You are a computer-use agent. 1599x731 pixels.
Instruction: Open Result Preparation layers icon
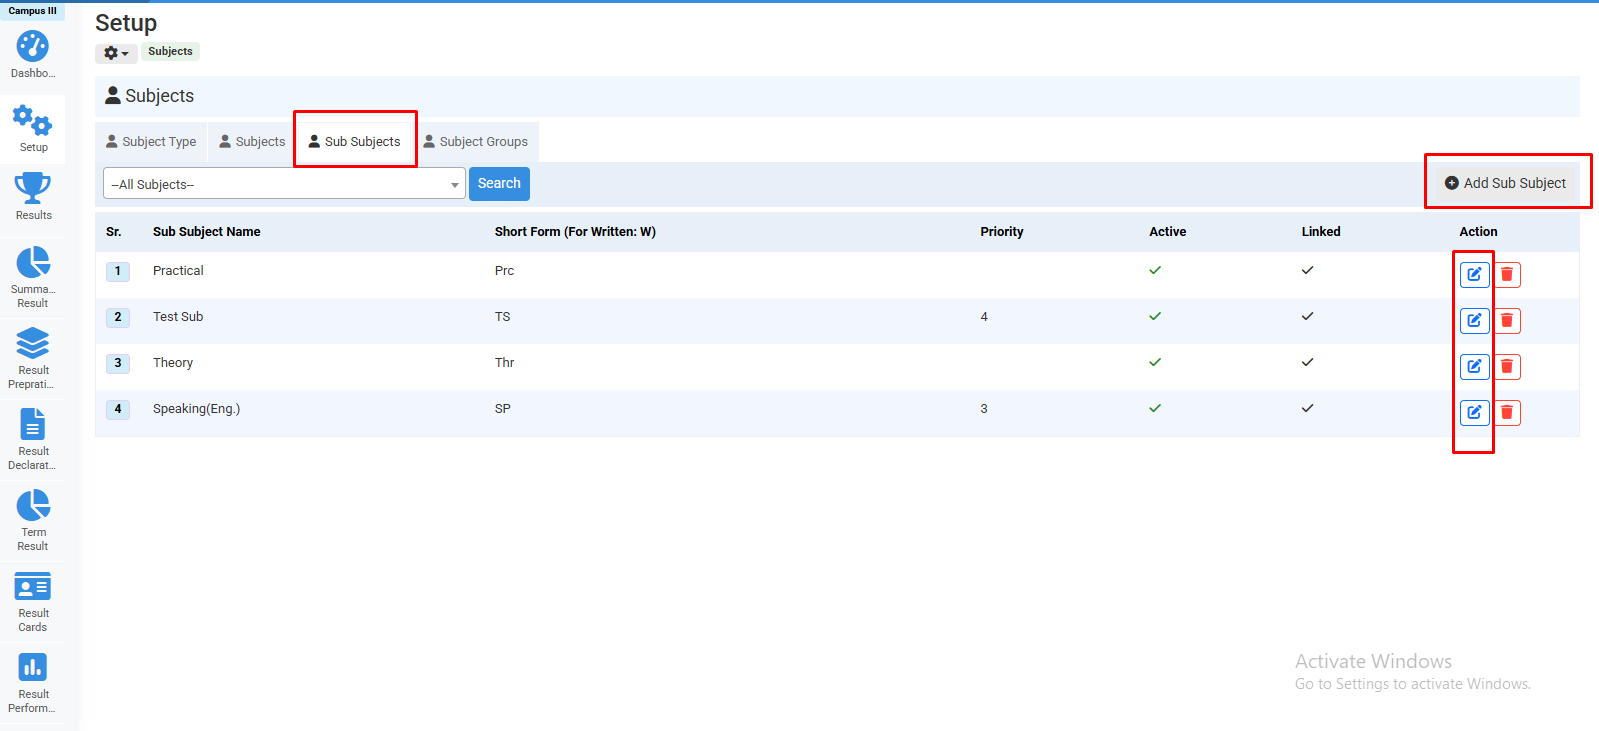[x=33, y=344]
